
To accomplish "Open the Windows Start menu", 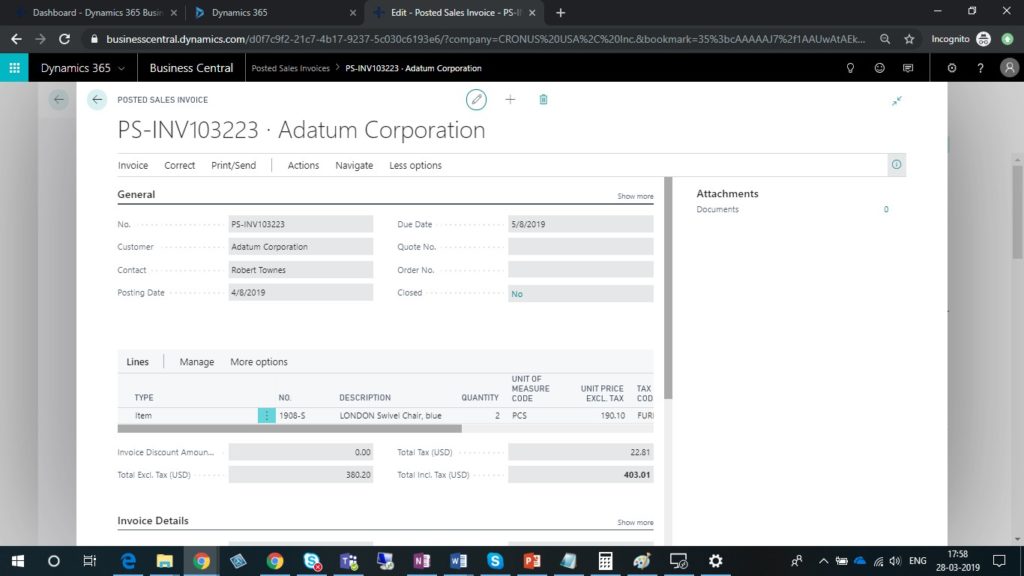I will (18, 561).
